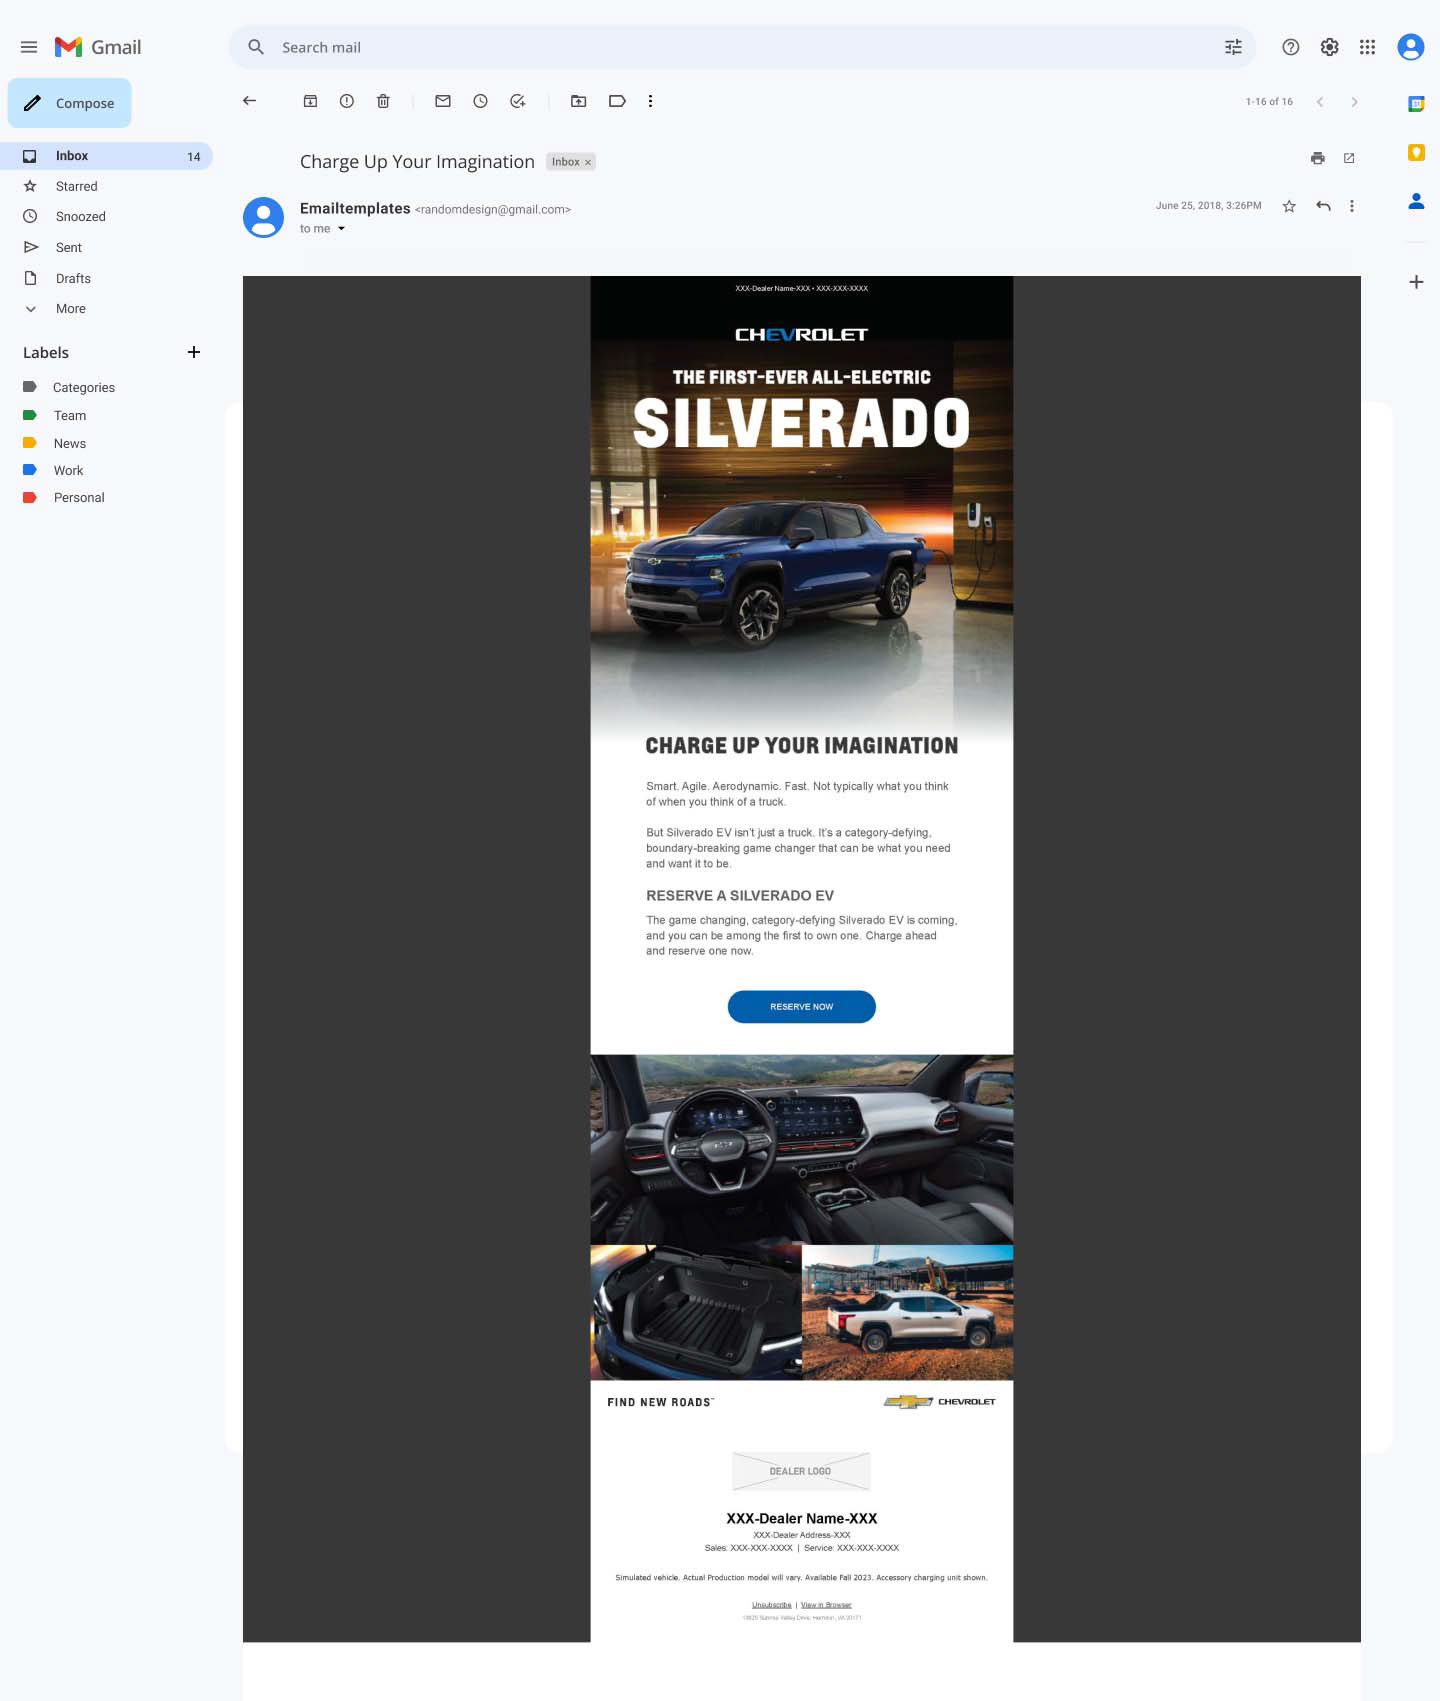The width and height of the screenshot is (1440, 1701).
Task: Open Google Calendar side panel
Action: (1416, 104)
